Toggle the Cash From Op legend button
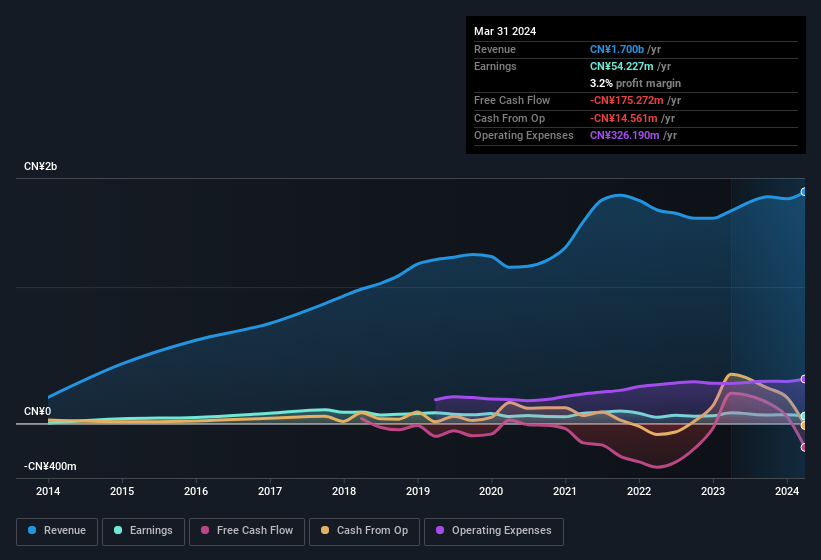This screenshot has width=821, height=560. (x=364, y=531)
